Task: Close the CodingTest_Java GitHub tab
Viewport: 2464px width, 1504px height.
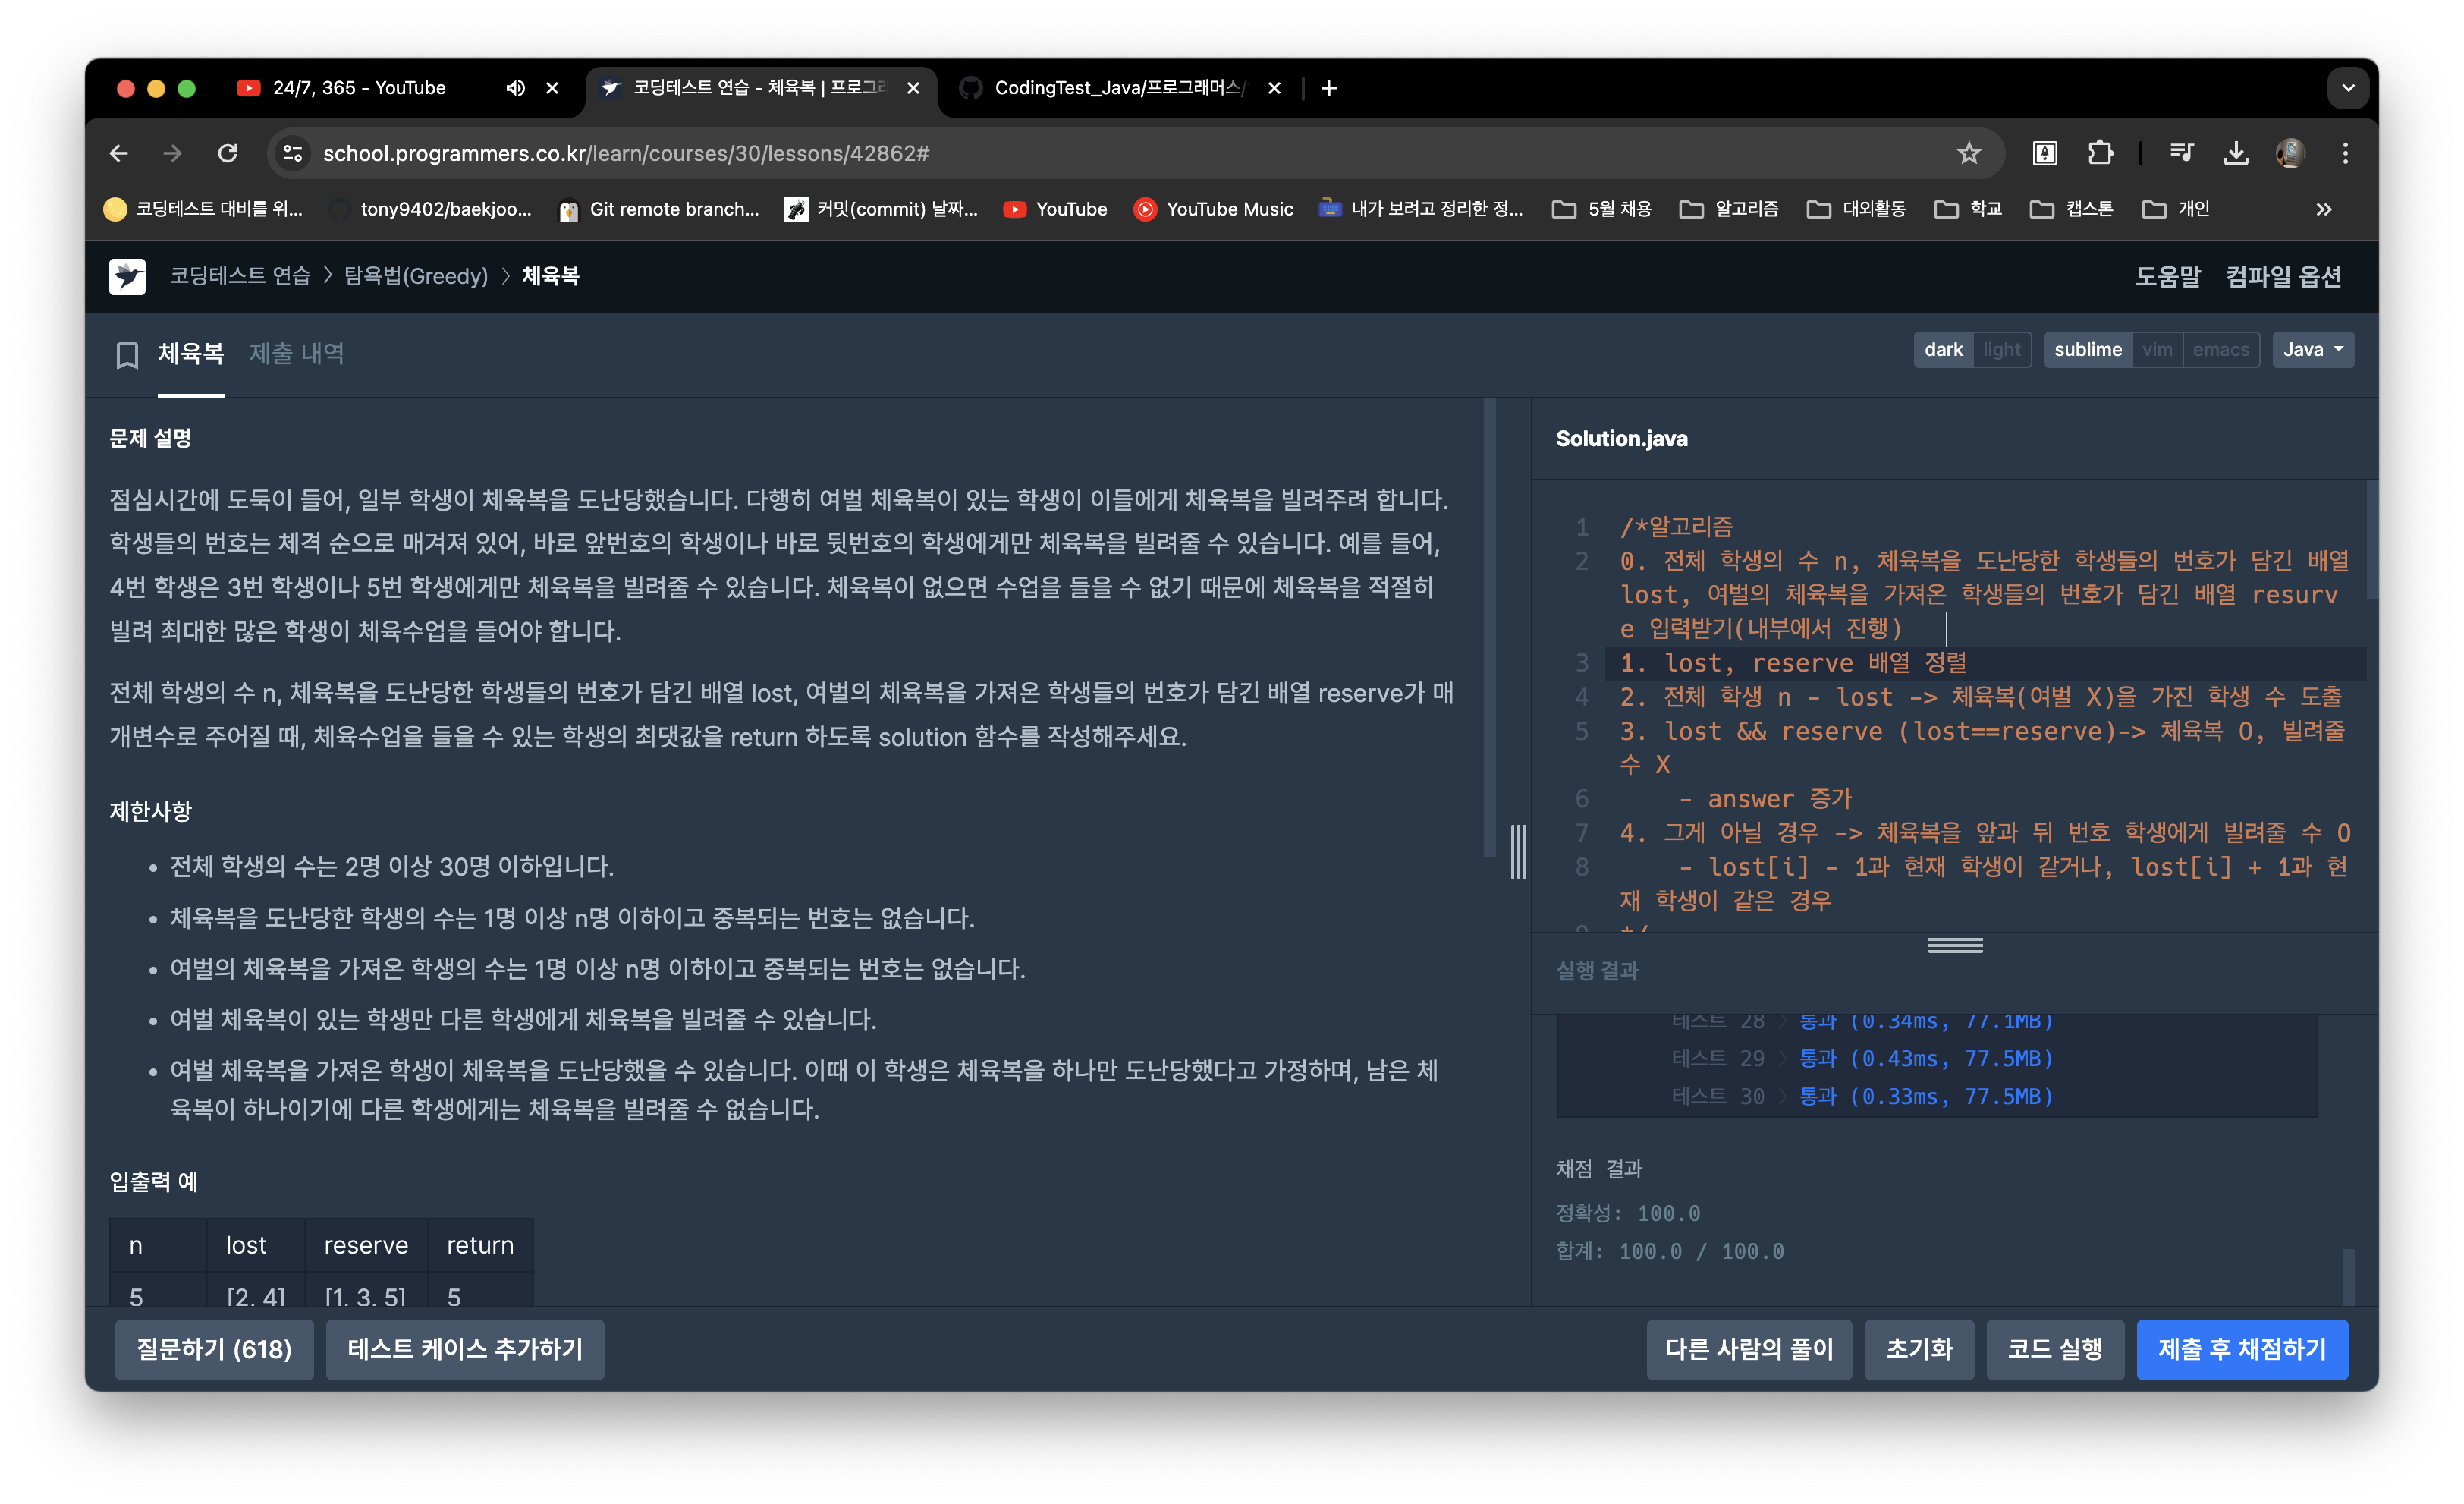Action: pos(1274,88)
